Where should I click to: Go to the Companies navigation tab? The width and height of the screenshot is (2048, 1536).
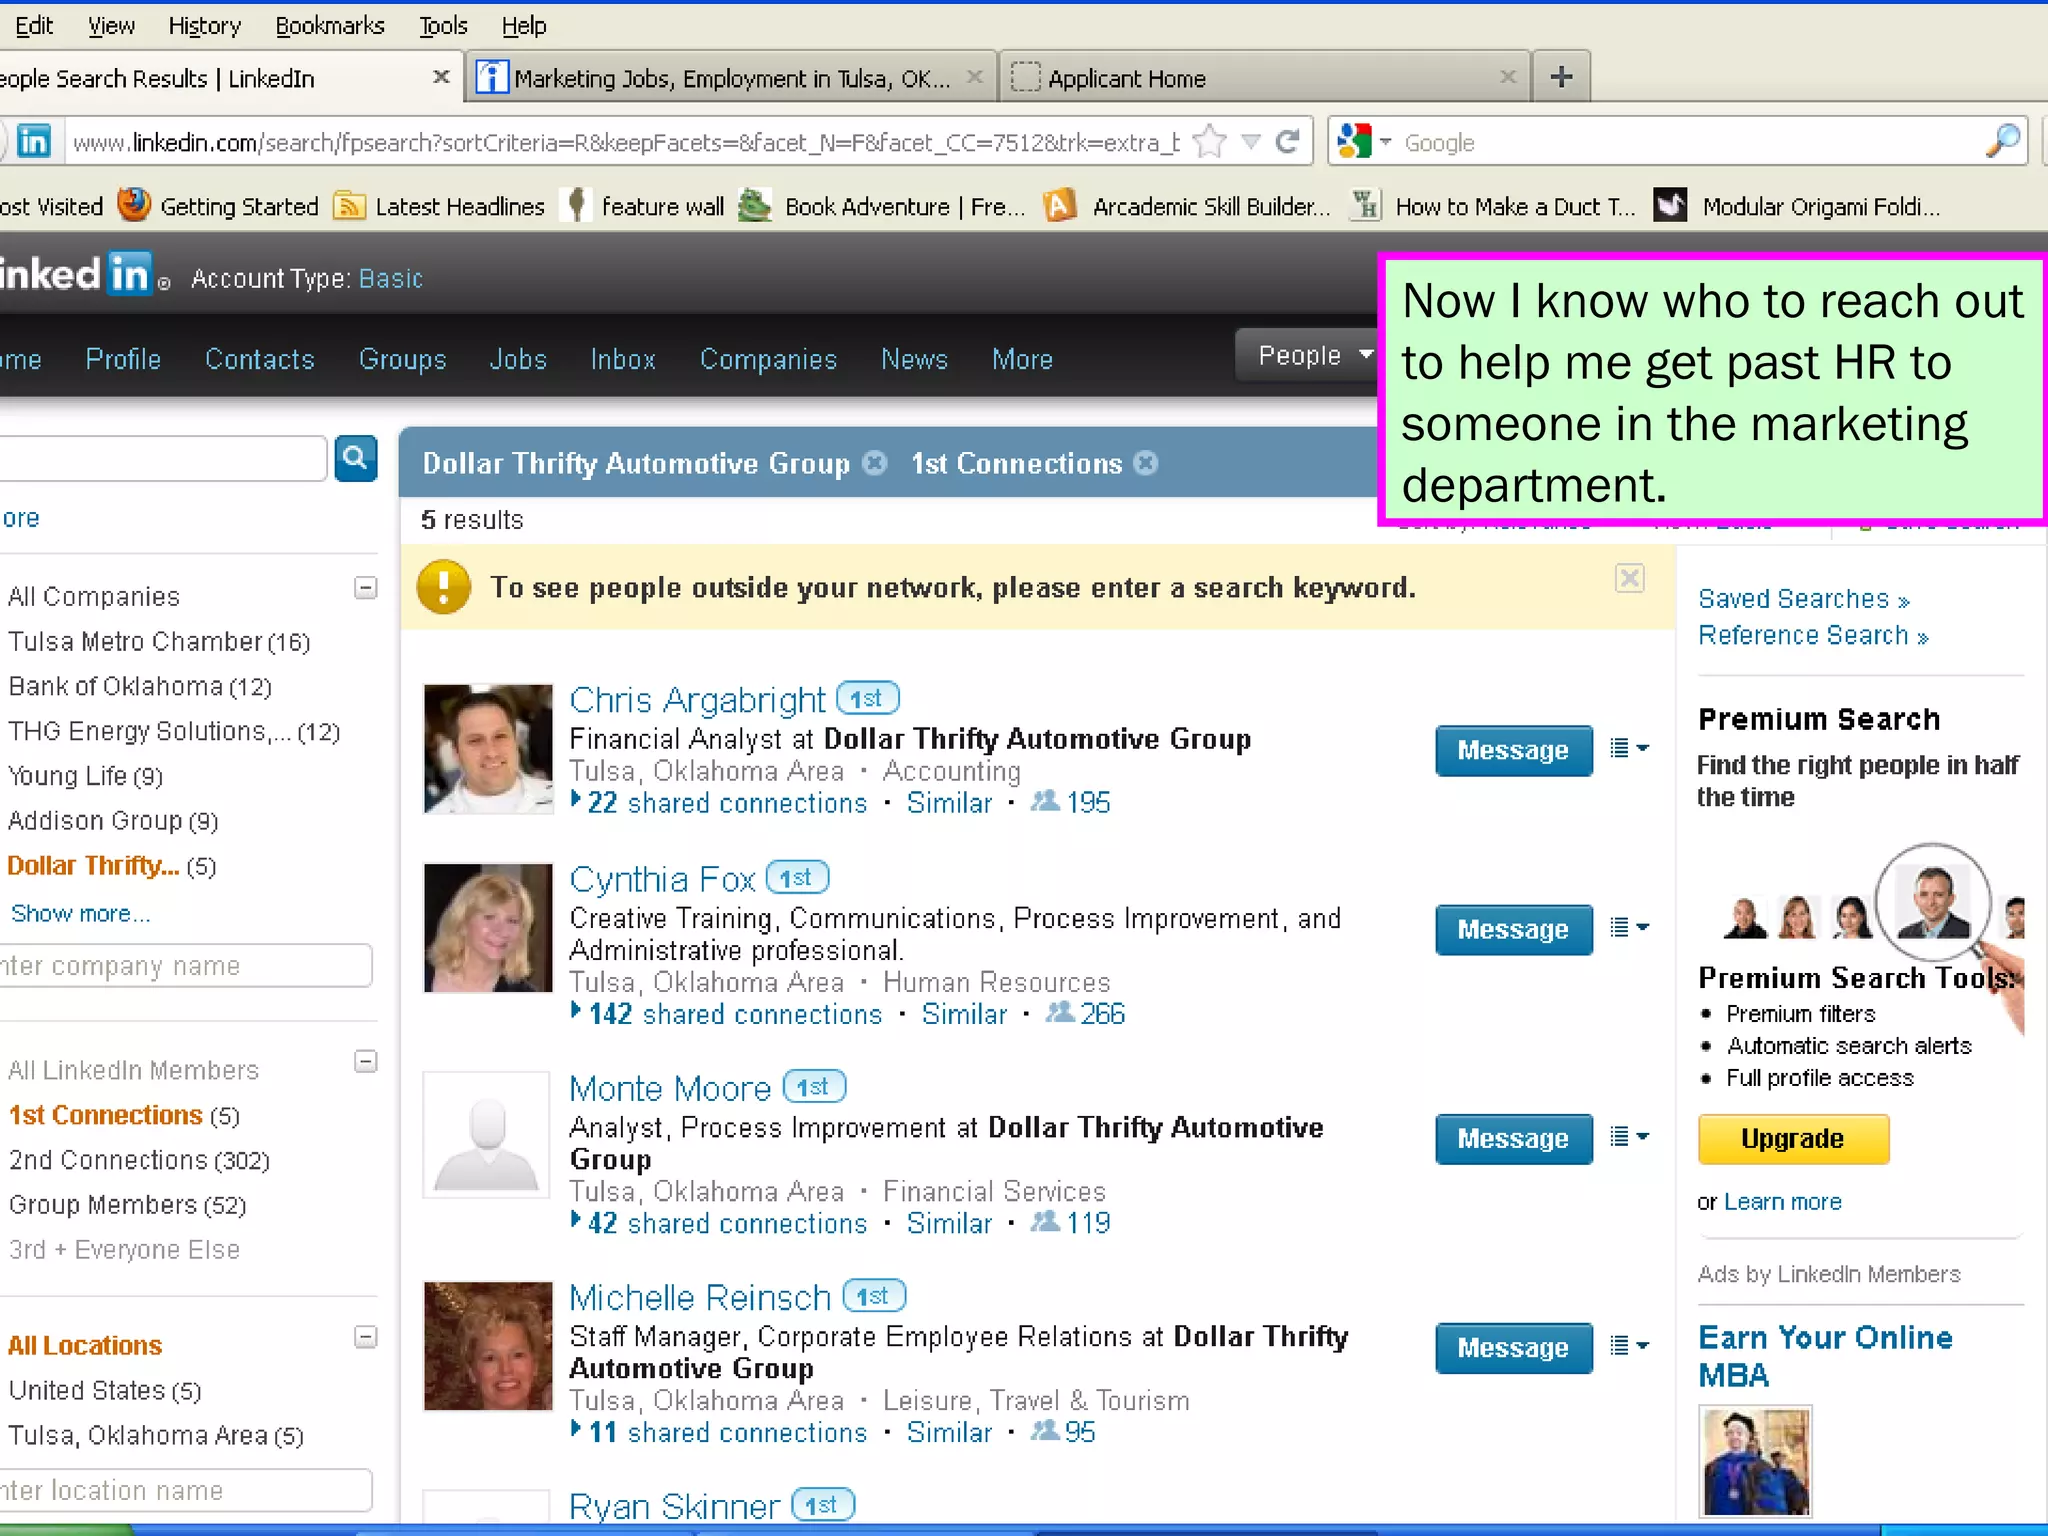tap(768, 359)
